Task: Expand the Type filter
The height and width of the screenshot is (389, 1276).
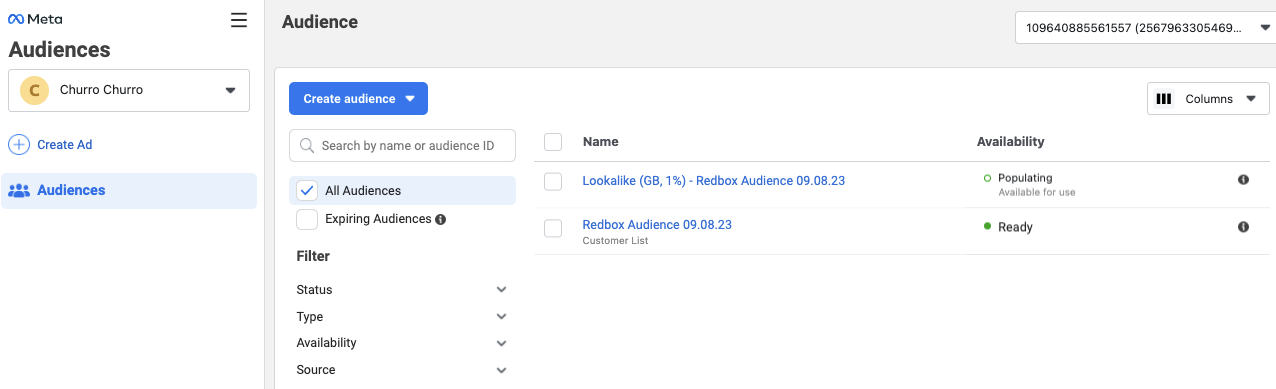Action: coord(403,317)
